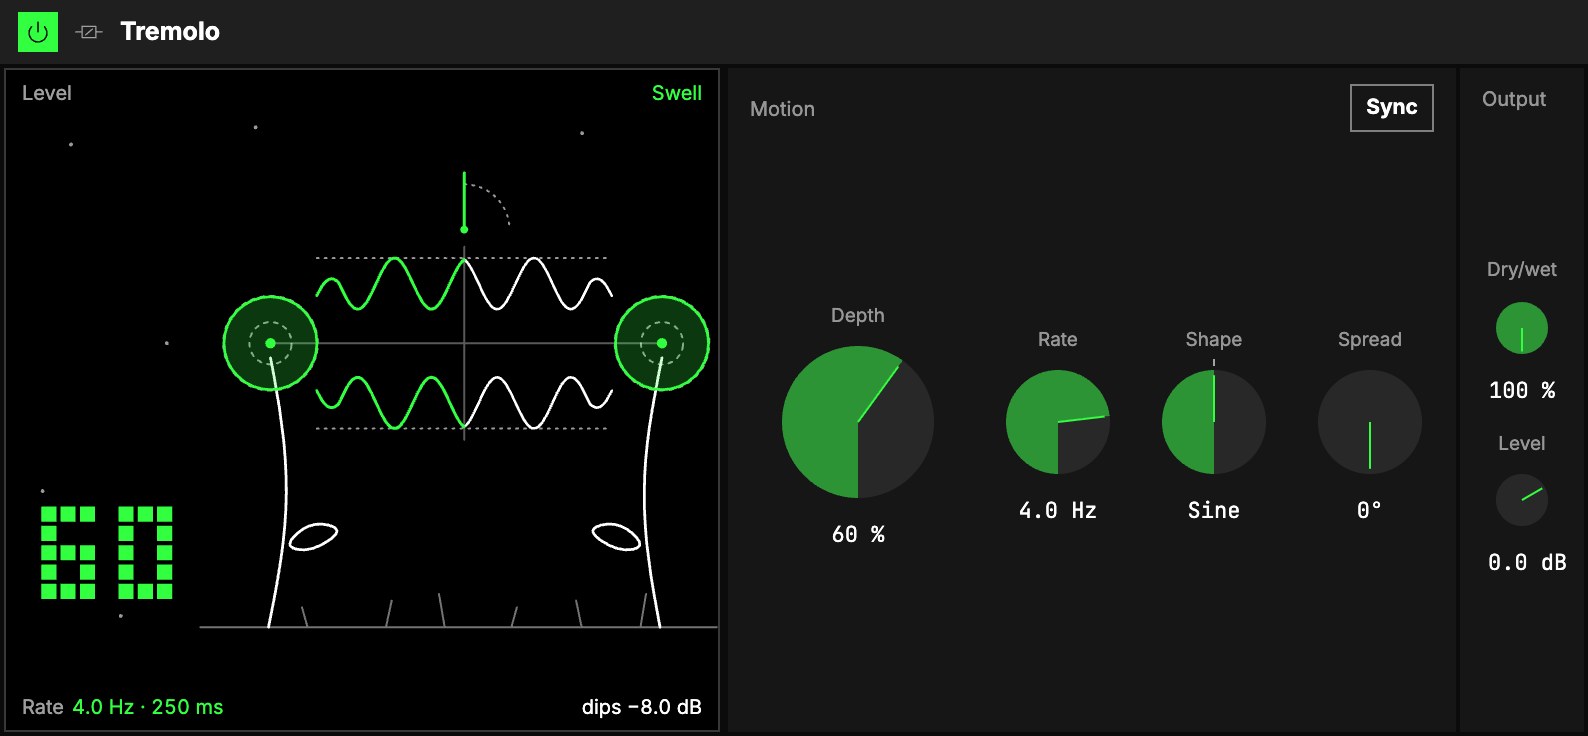Click the output Level knob

coord(1522,500)
